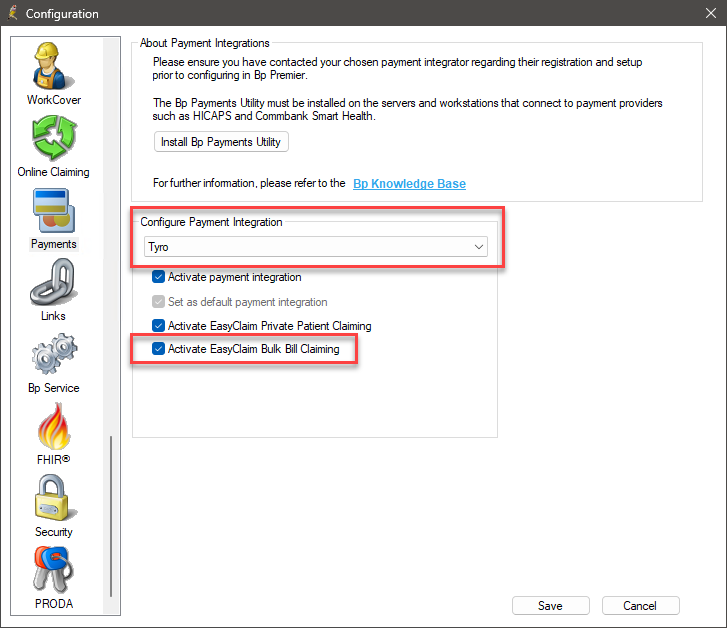Image resolution: width=727 pixels, height=628 pixels.
Task: Open Bp Service gears icon
Action: (x=54, y=354)
